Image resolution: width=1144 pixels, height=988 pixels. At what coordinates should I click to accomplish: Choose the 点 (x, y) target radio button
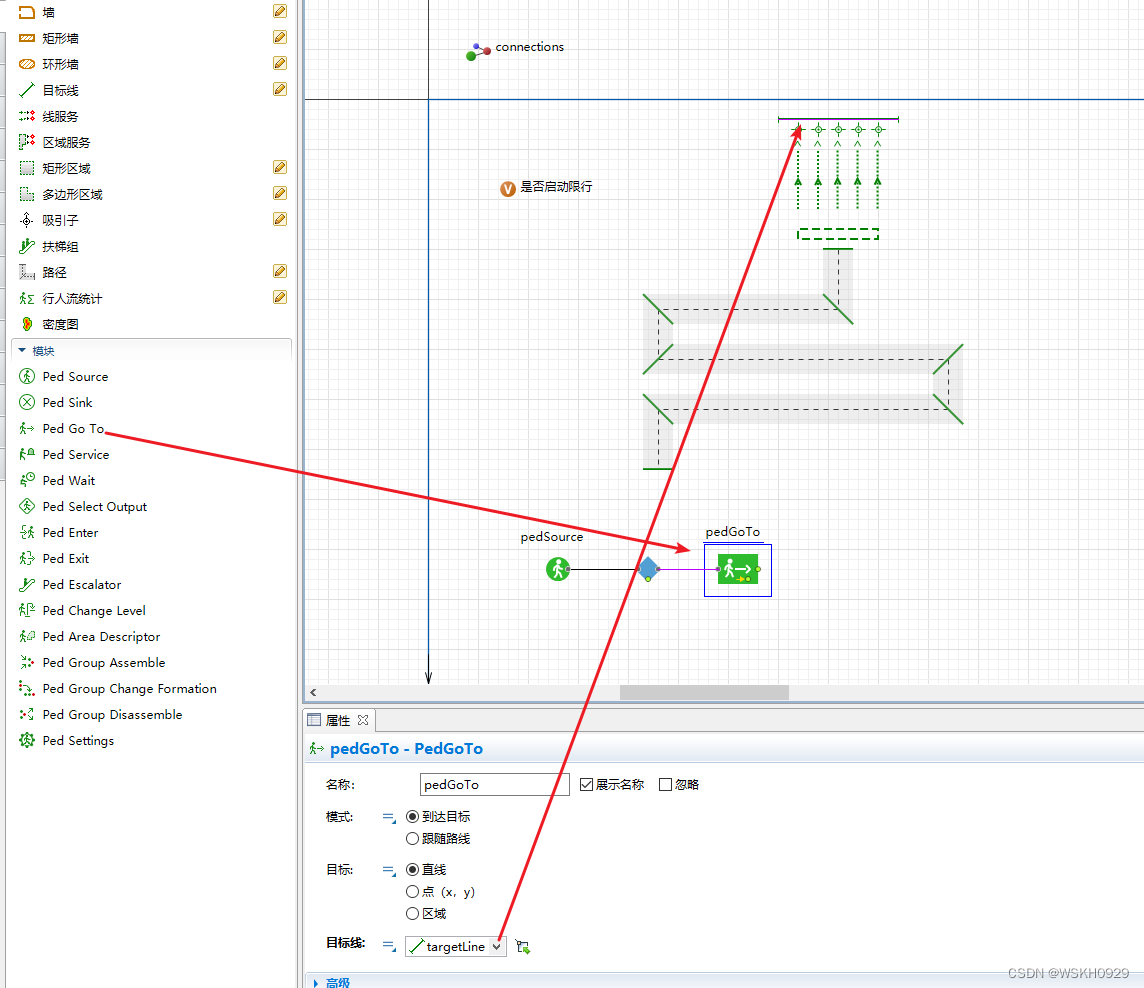point(412,892)
